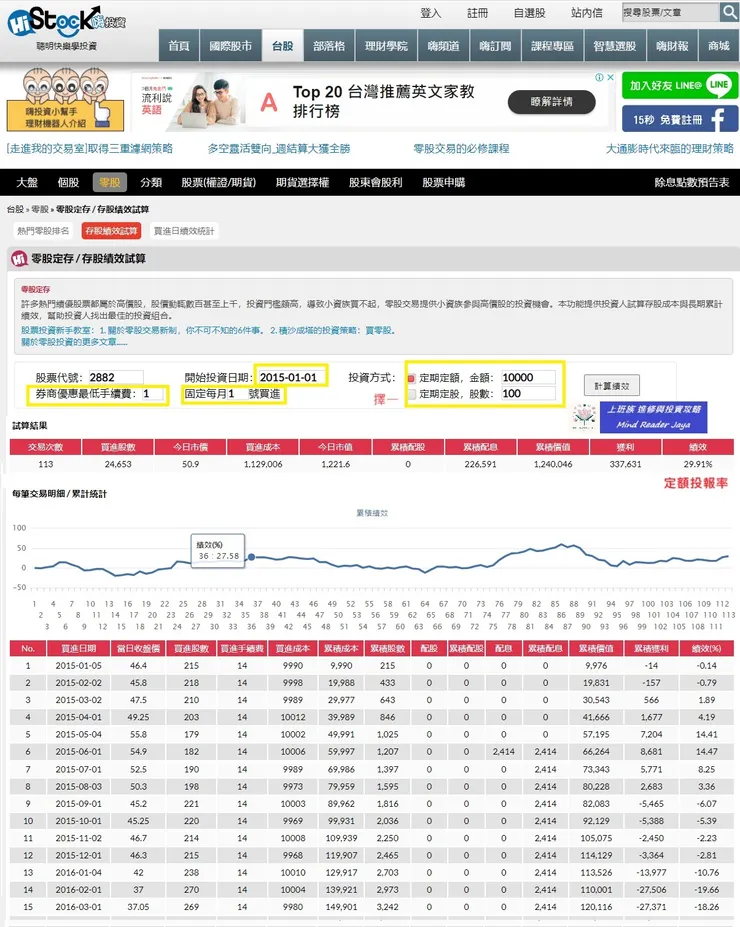Go to the 商城 nav tab
Viewport: 740px width, 927px height.
(719, 46)
